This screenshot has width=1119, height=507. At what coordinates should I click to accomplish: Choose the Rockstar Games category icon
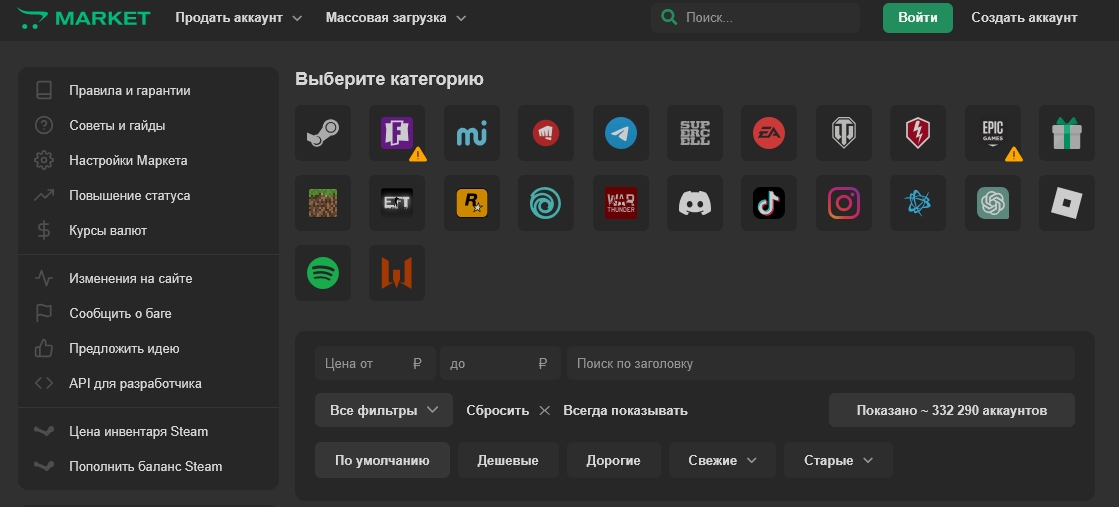tap(472, 203)
